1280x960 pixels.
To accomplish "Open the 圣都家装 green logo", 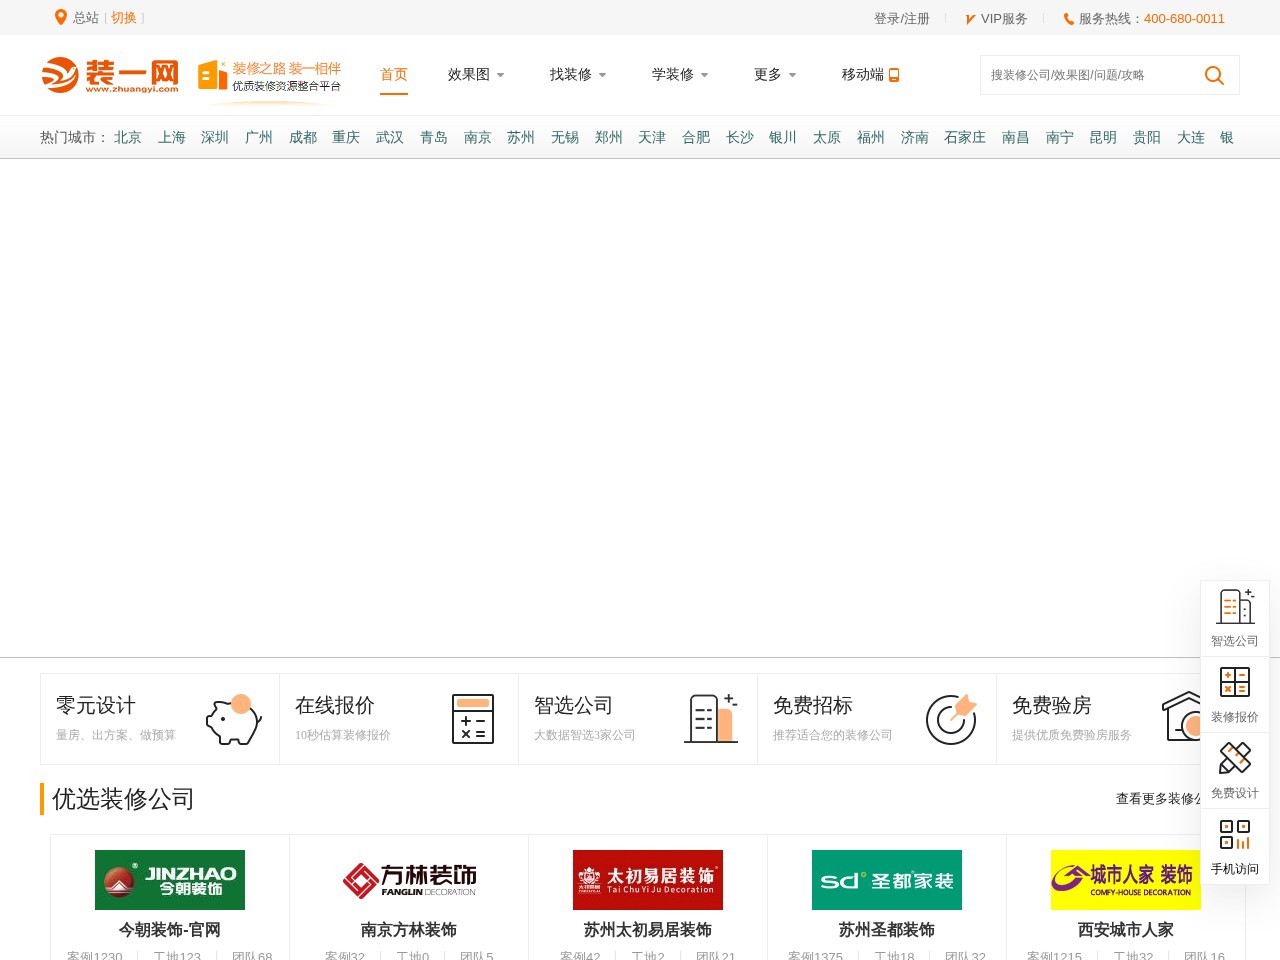I will tap(887, 880).
